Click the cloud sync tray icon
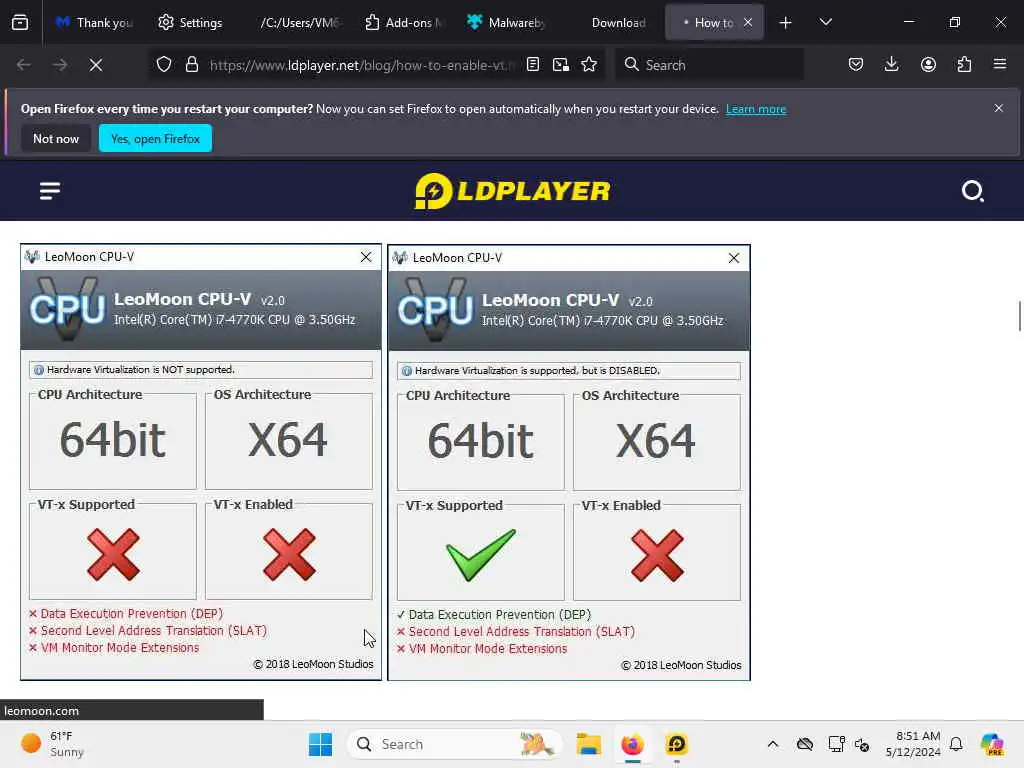The width and height of the screenshot is (1024, 768). pyautogui.click(x=805, y=744)
